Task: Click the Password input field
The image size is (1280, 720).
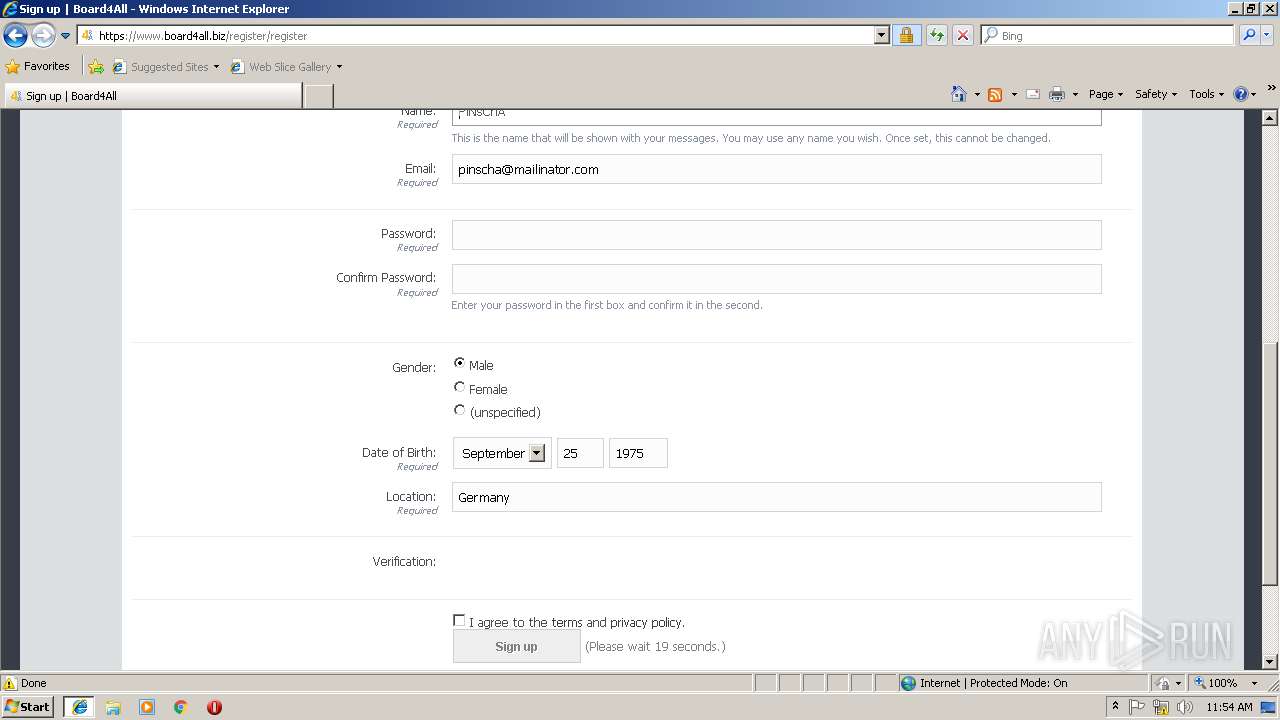Action: click(x=776, y=235)
